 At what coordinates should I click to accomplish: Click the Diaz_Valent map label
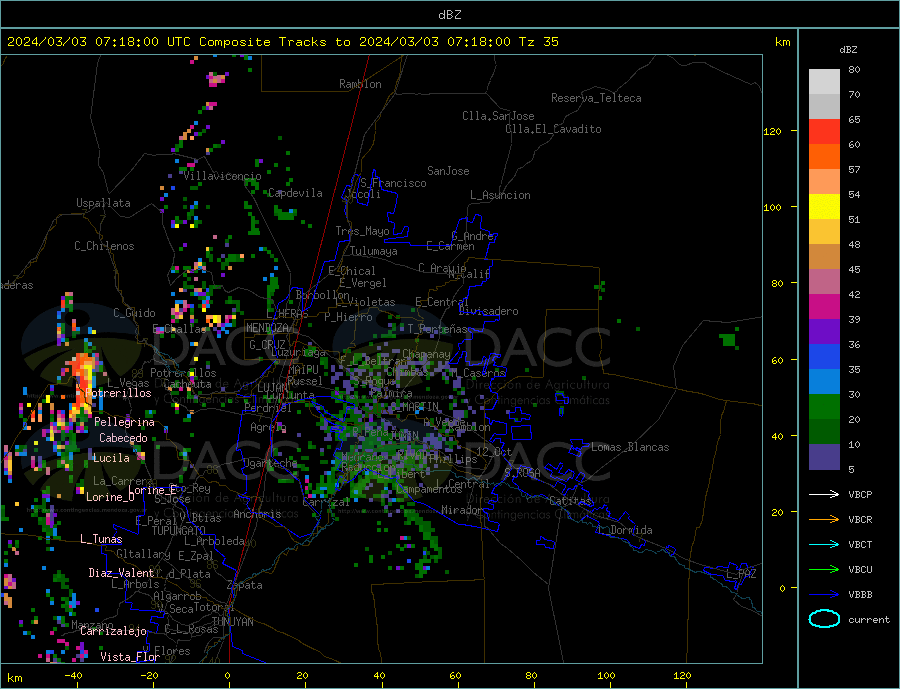pos(121,573)
